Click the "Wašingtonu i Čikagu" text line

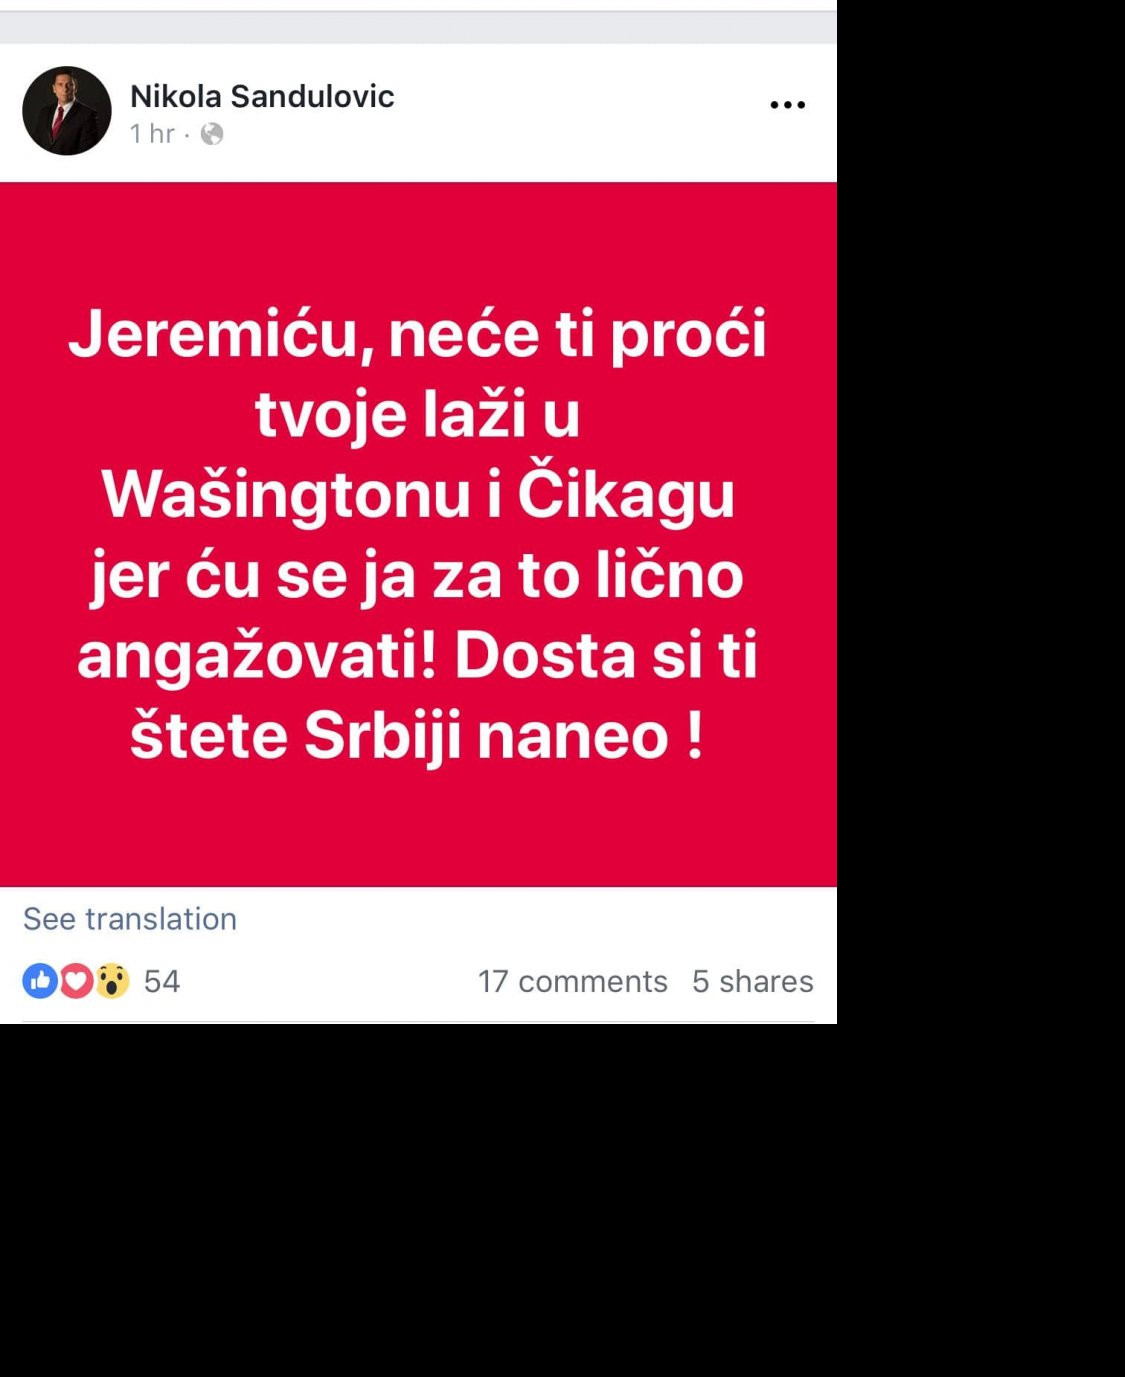[x=418, y=494]
